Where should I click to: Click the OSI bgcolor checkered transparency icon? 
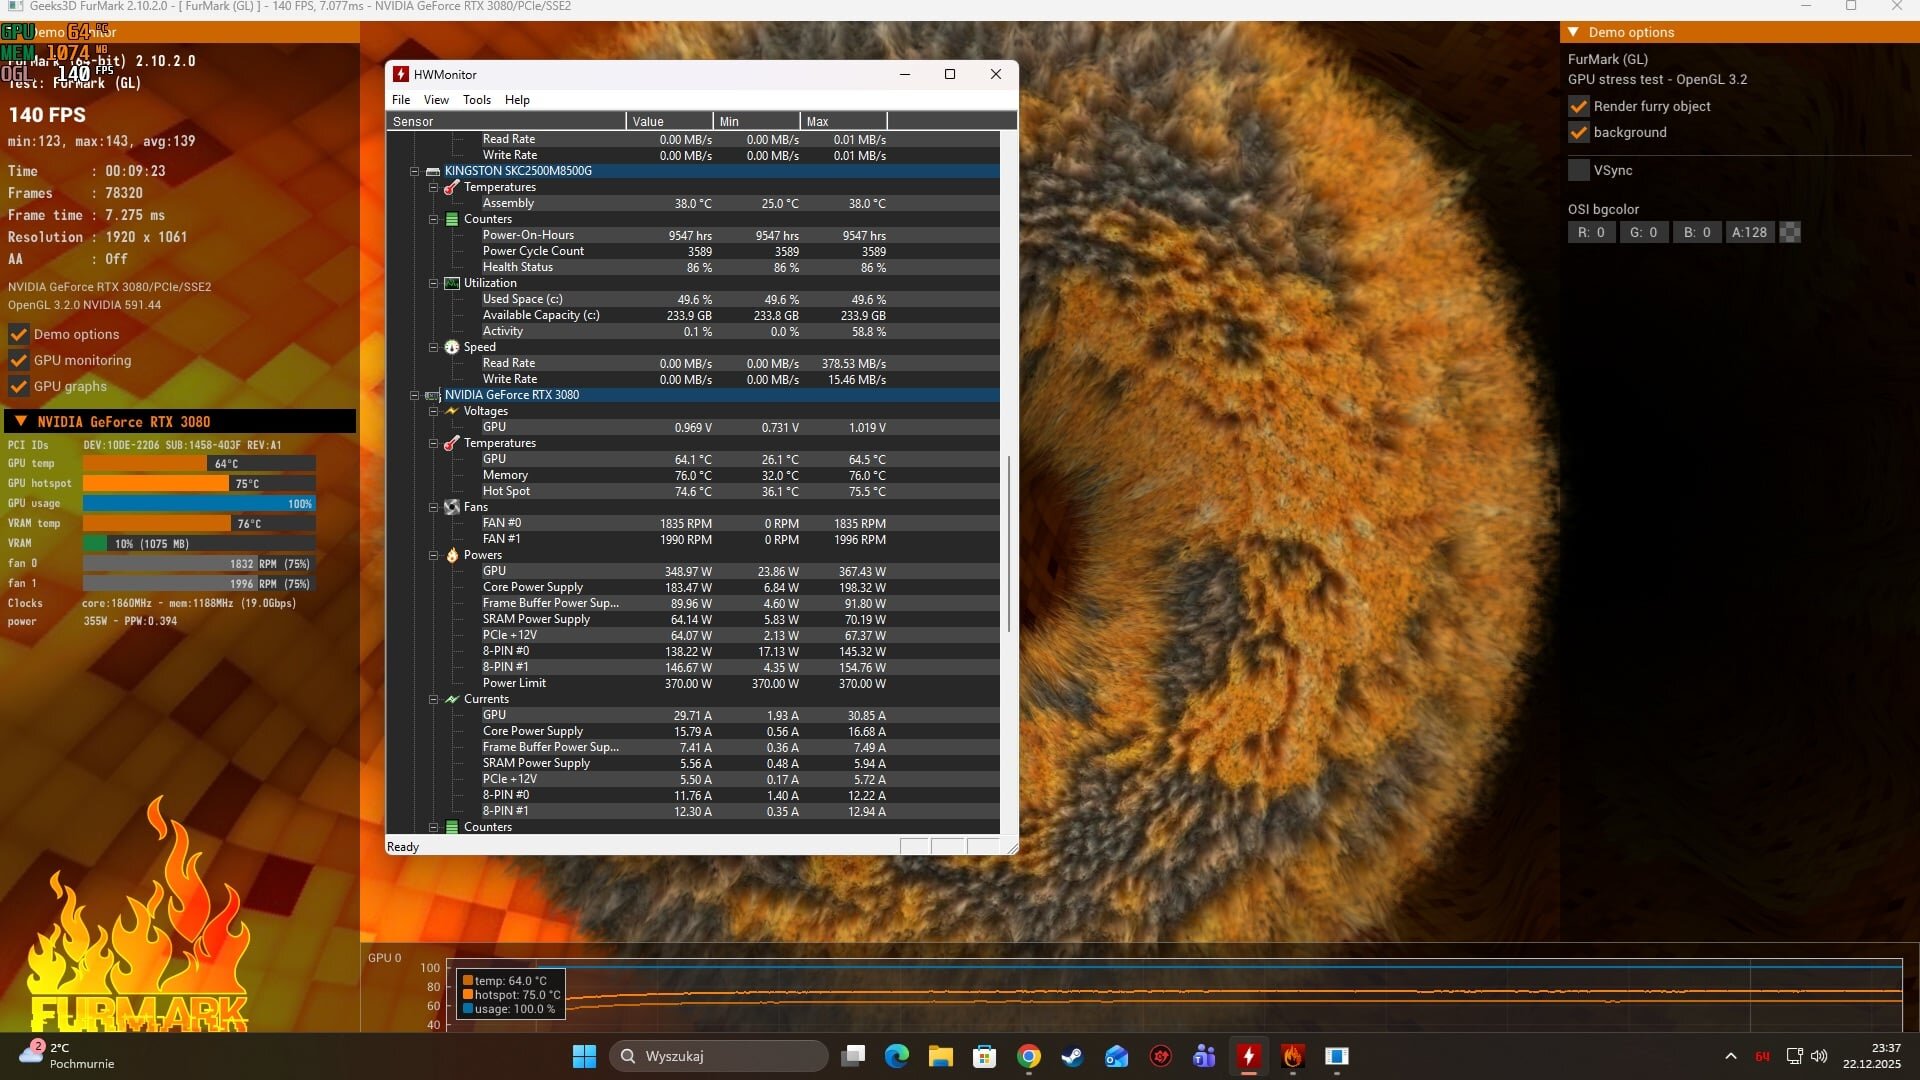tap(1790, 232)
